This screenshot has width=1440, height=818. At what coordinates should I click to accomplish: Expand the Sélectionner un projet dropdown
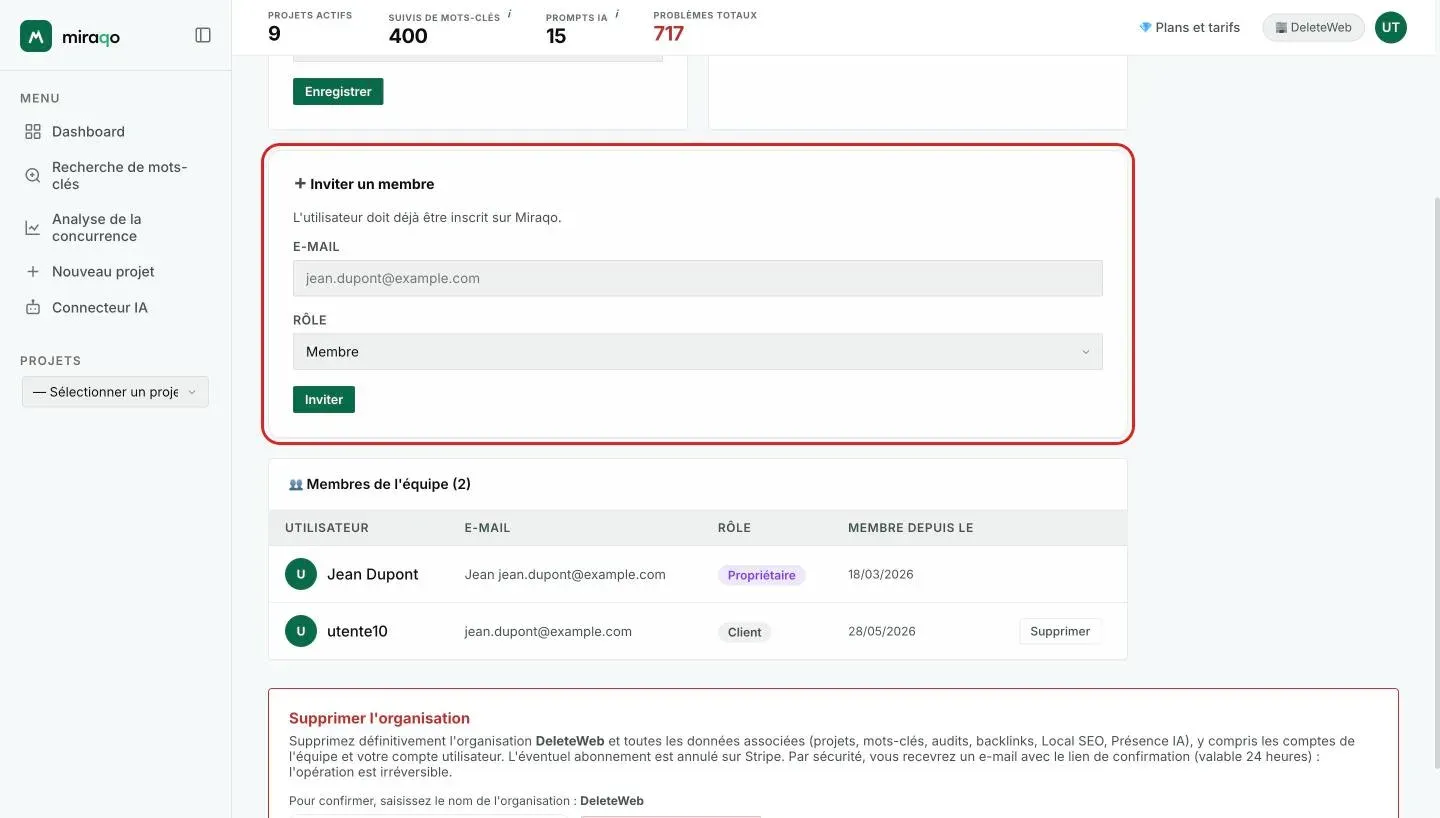pos(115,392)
